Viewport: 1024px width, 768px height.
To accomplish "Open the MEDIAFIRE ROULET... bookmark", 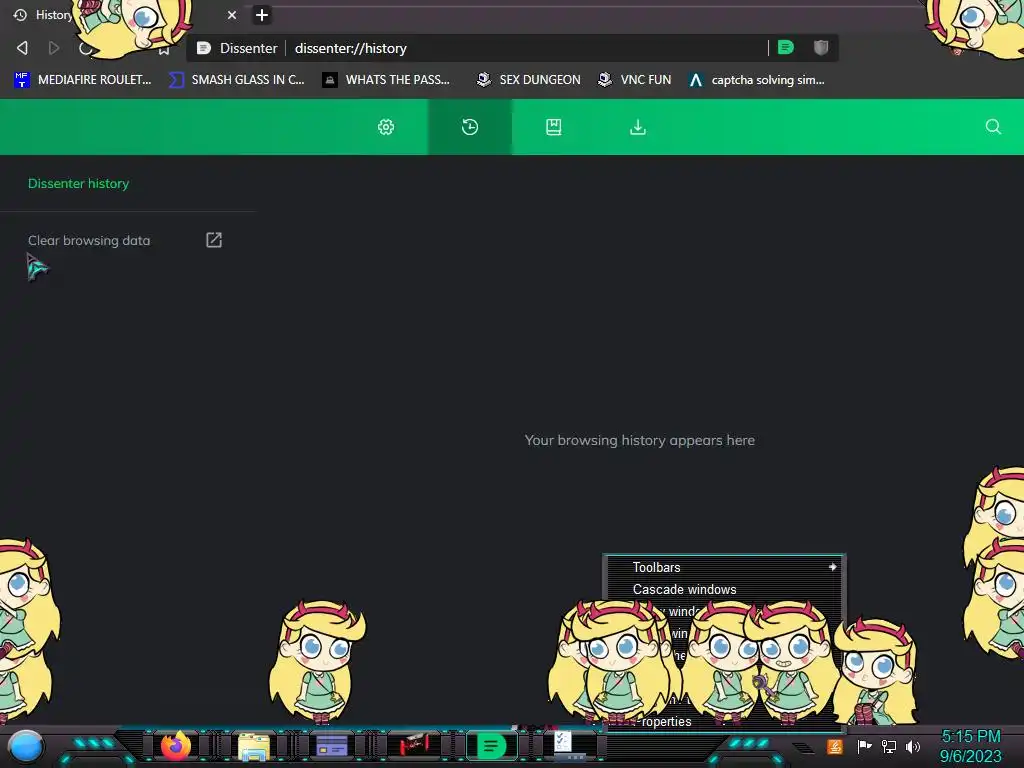I will tap(82, 80).
